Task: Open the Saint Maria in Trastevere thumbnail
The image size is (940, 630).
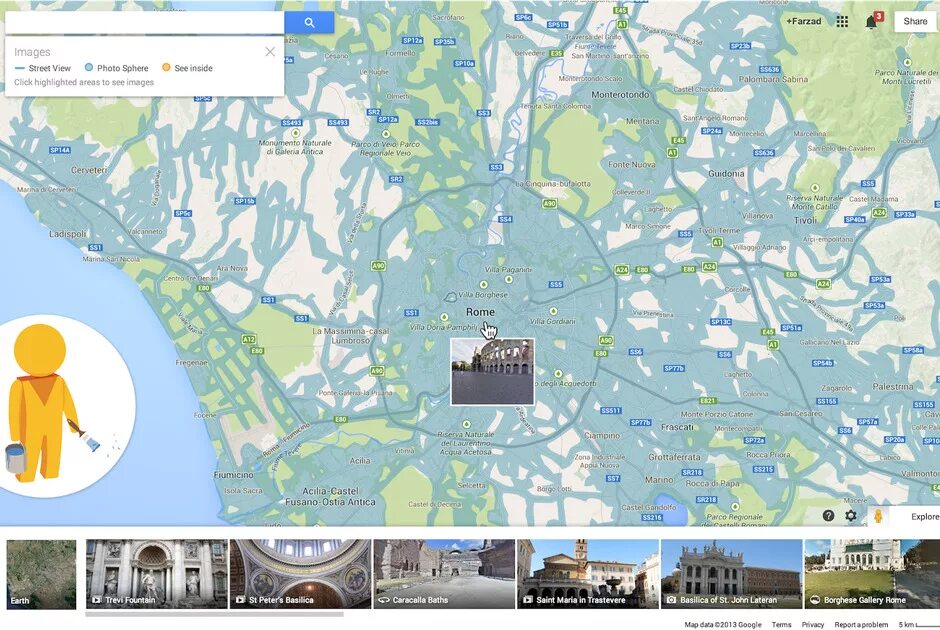Action: tap(588, 574)
